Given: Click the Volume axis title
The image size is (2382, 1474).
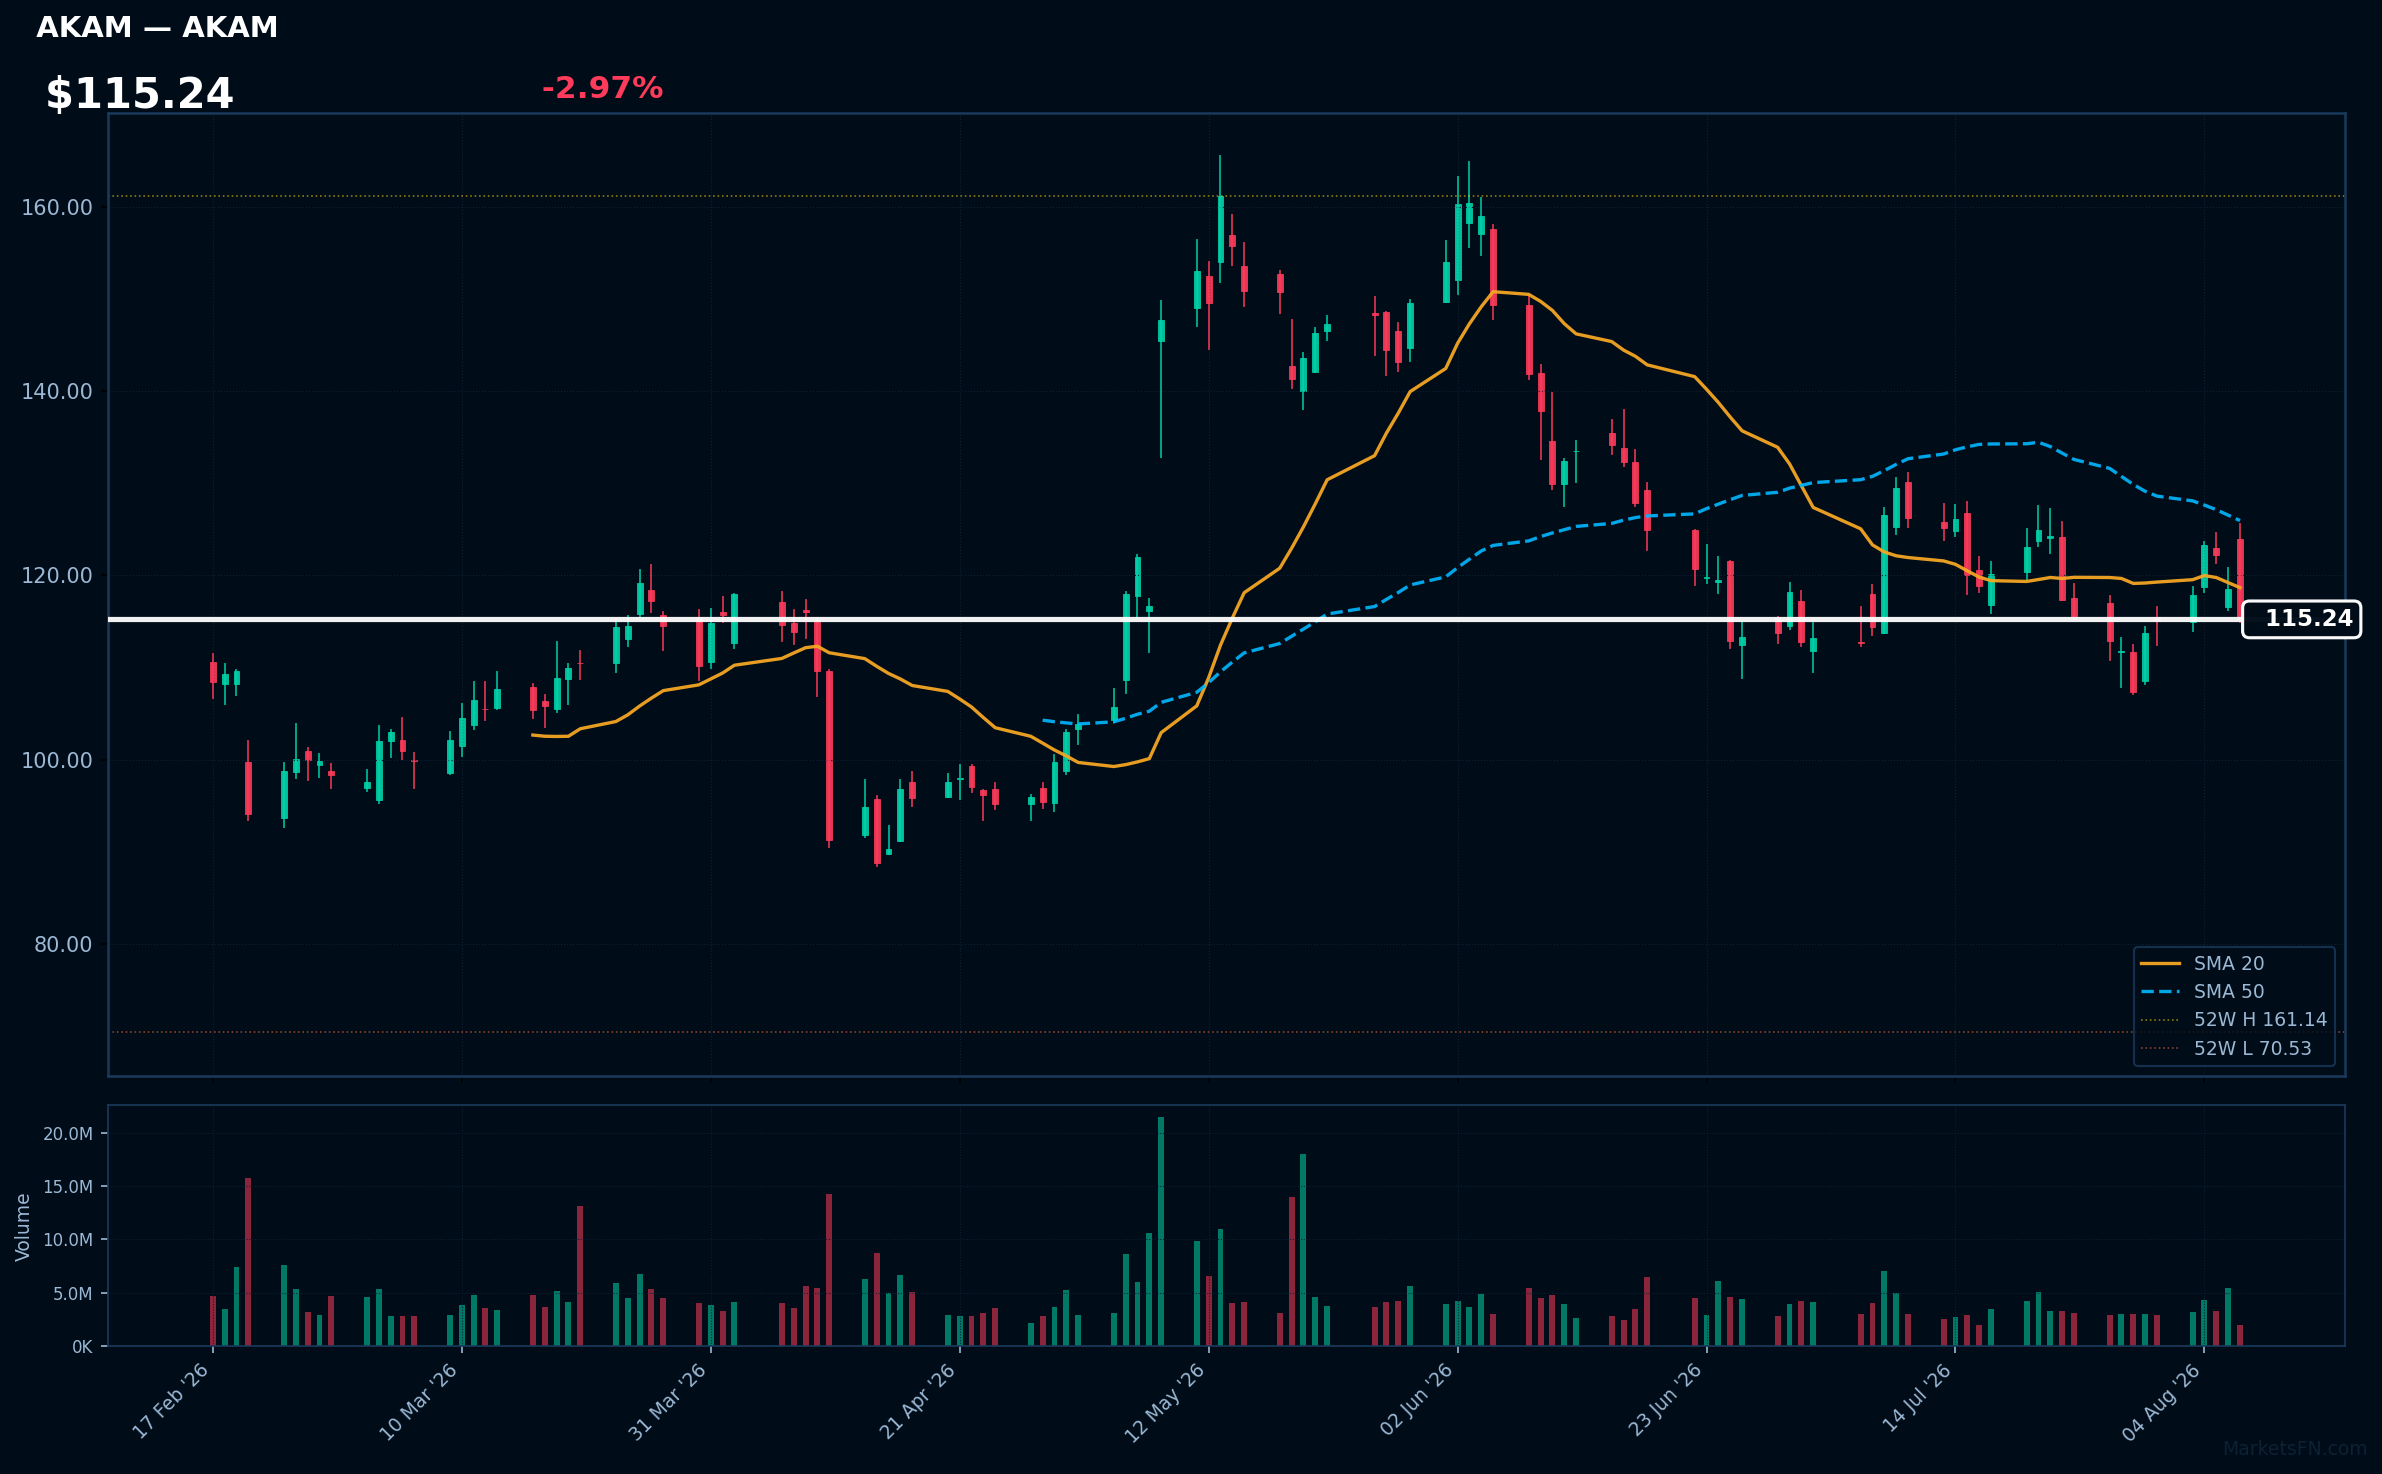Looking at the screenshot, I should click(x=23, y=1227).
